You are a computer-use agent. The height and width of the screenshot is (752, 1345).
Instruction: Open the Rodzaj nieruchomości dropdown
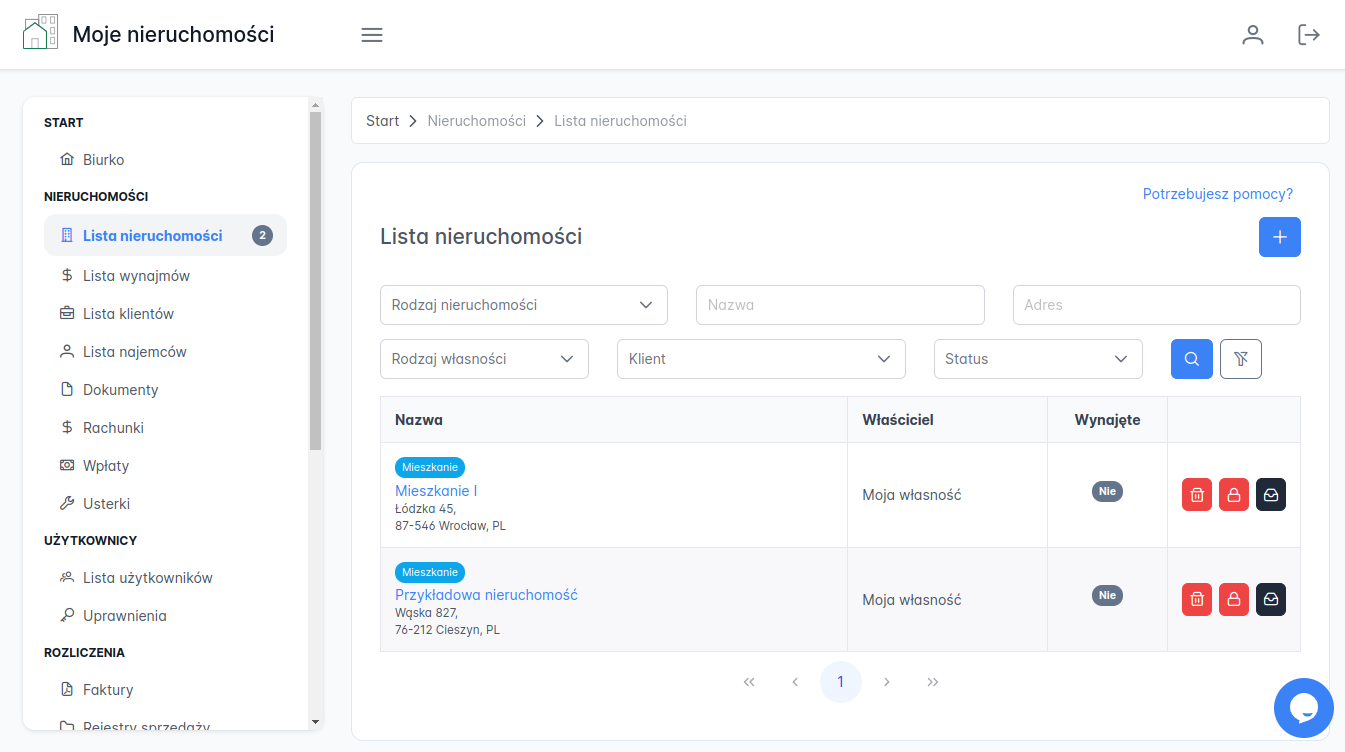(x=523, y=304)
